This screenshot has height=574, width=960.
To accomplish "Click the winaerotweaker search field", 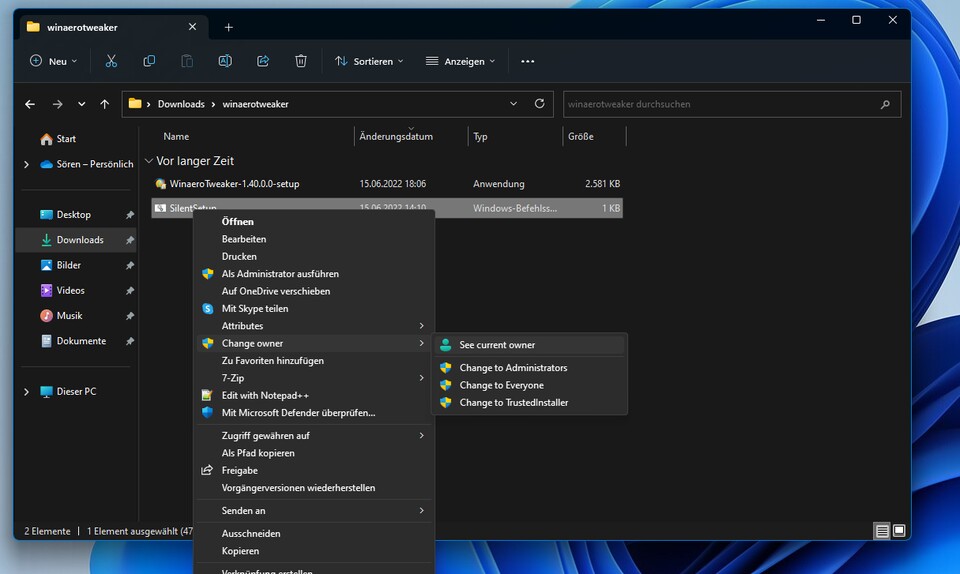I will point(720,104).
